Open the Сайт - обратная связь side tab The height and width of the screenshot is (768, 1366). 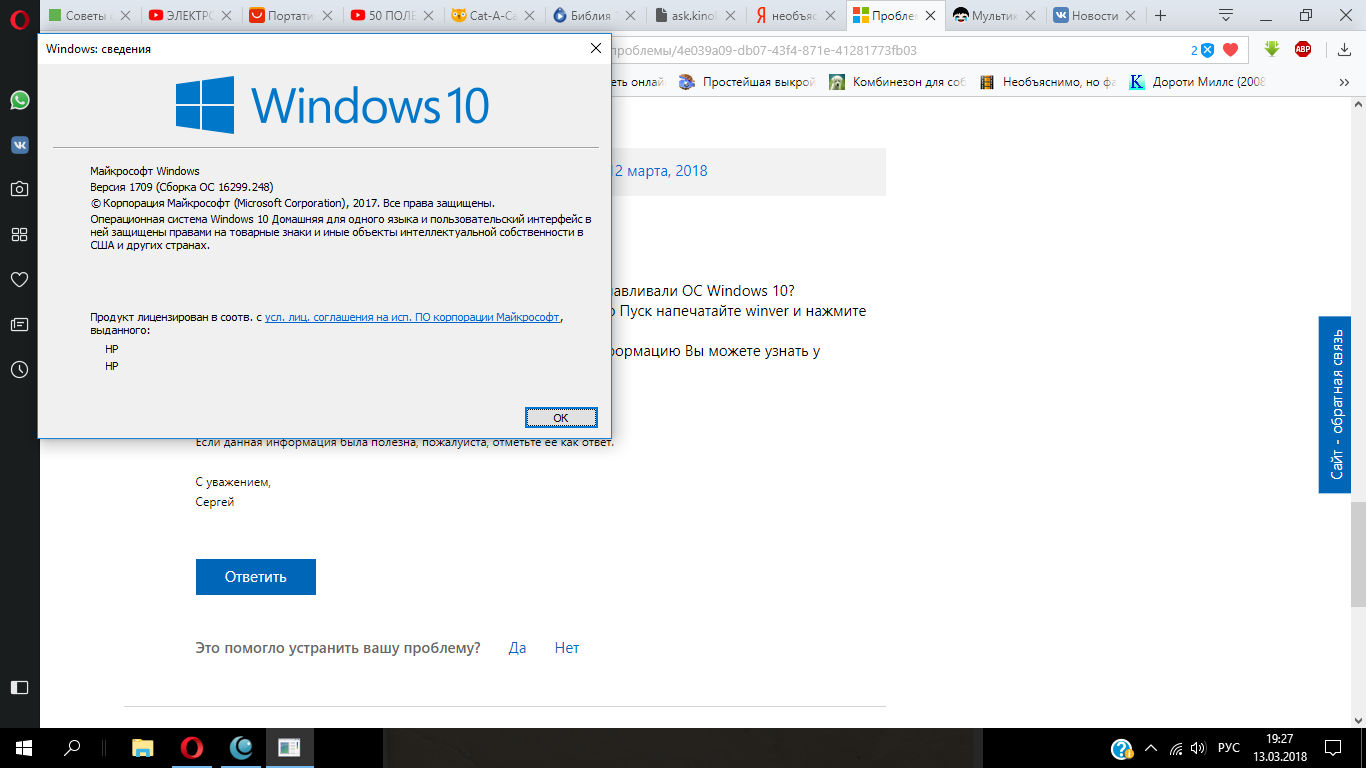coord(1335,404)
